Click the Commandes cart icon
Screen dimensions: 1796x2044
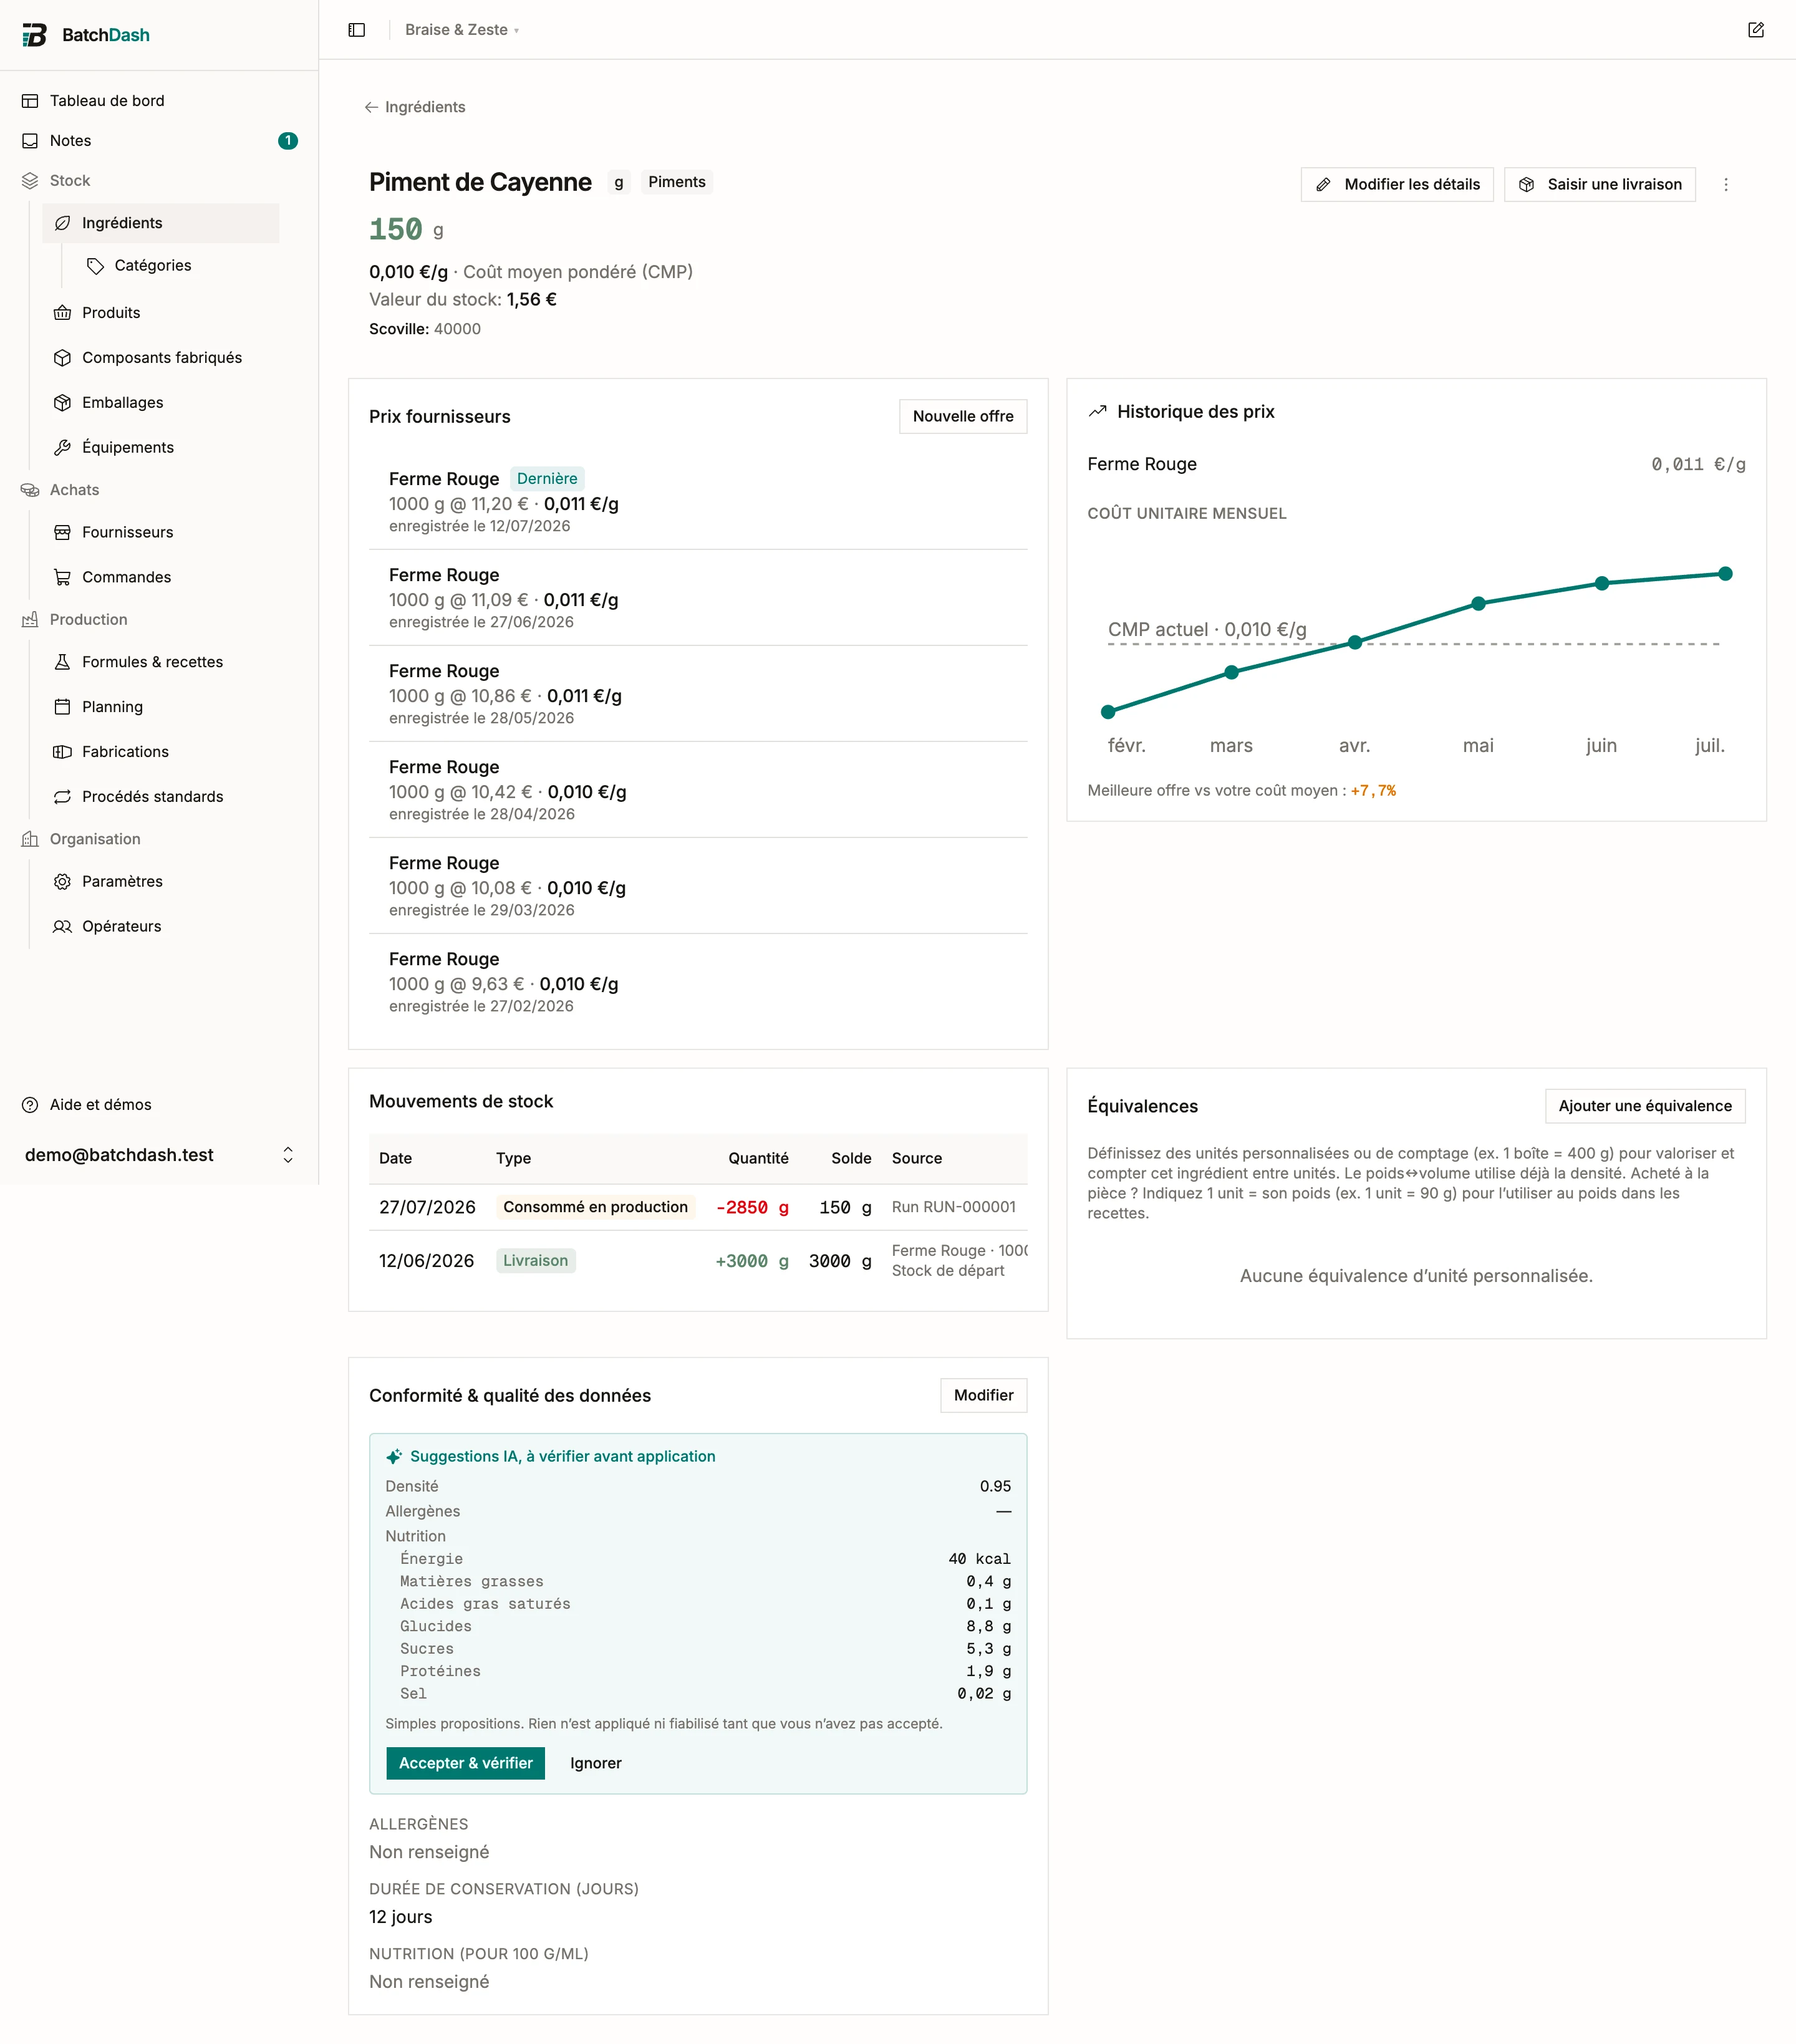click(62, 578)
